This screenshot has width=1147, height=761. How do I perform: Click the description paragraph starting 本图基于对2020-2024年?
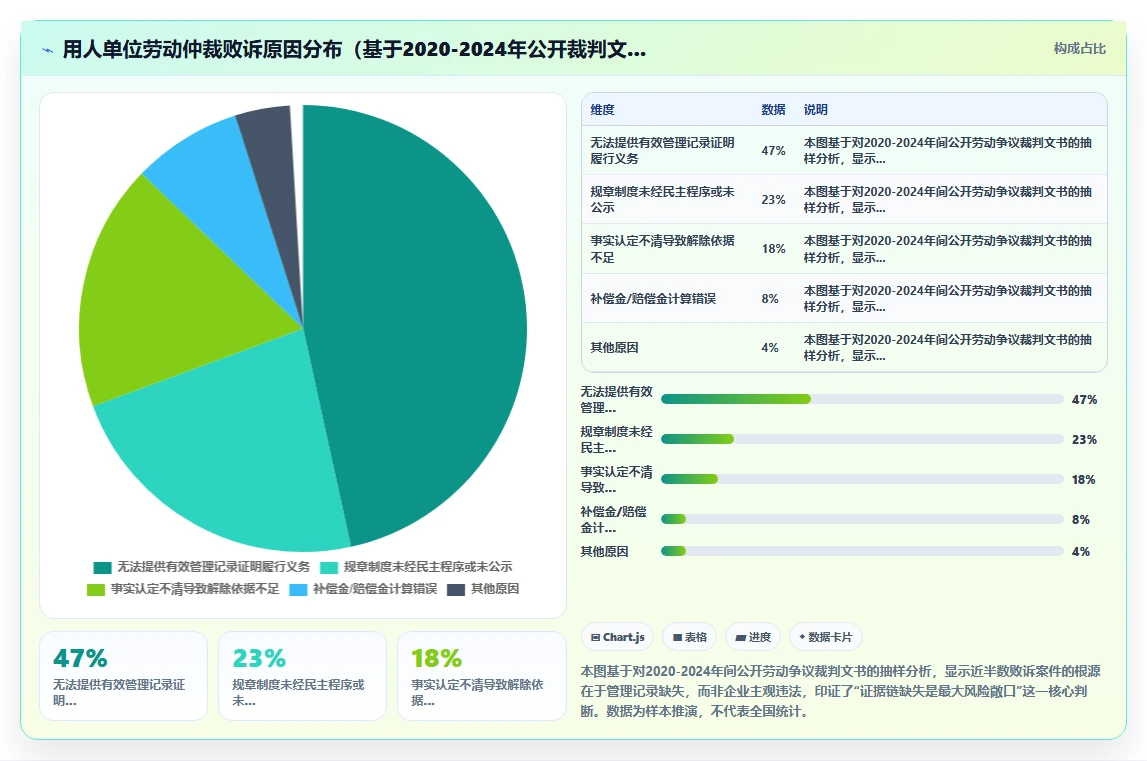[x=841, y=691]
